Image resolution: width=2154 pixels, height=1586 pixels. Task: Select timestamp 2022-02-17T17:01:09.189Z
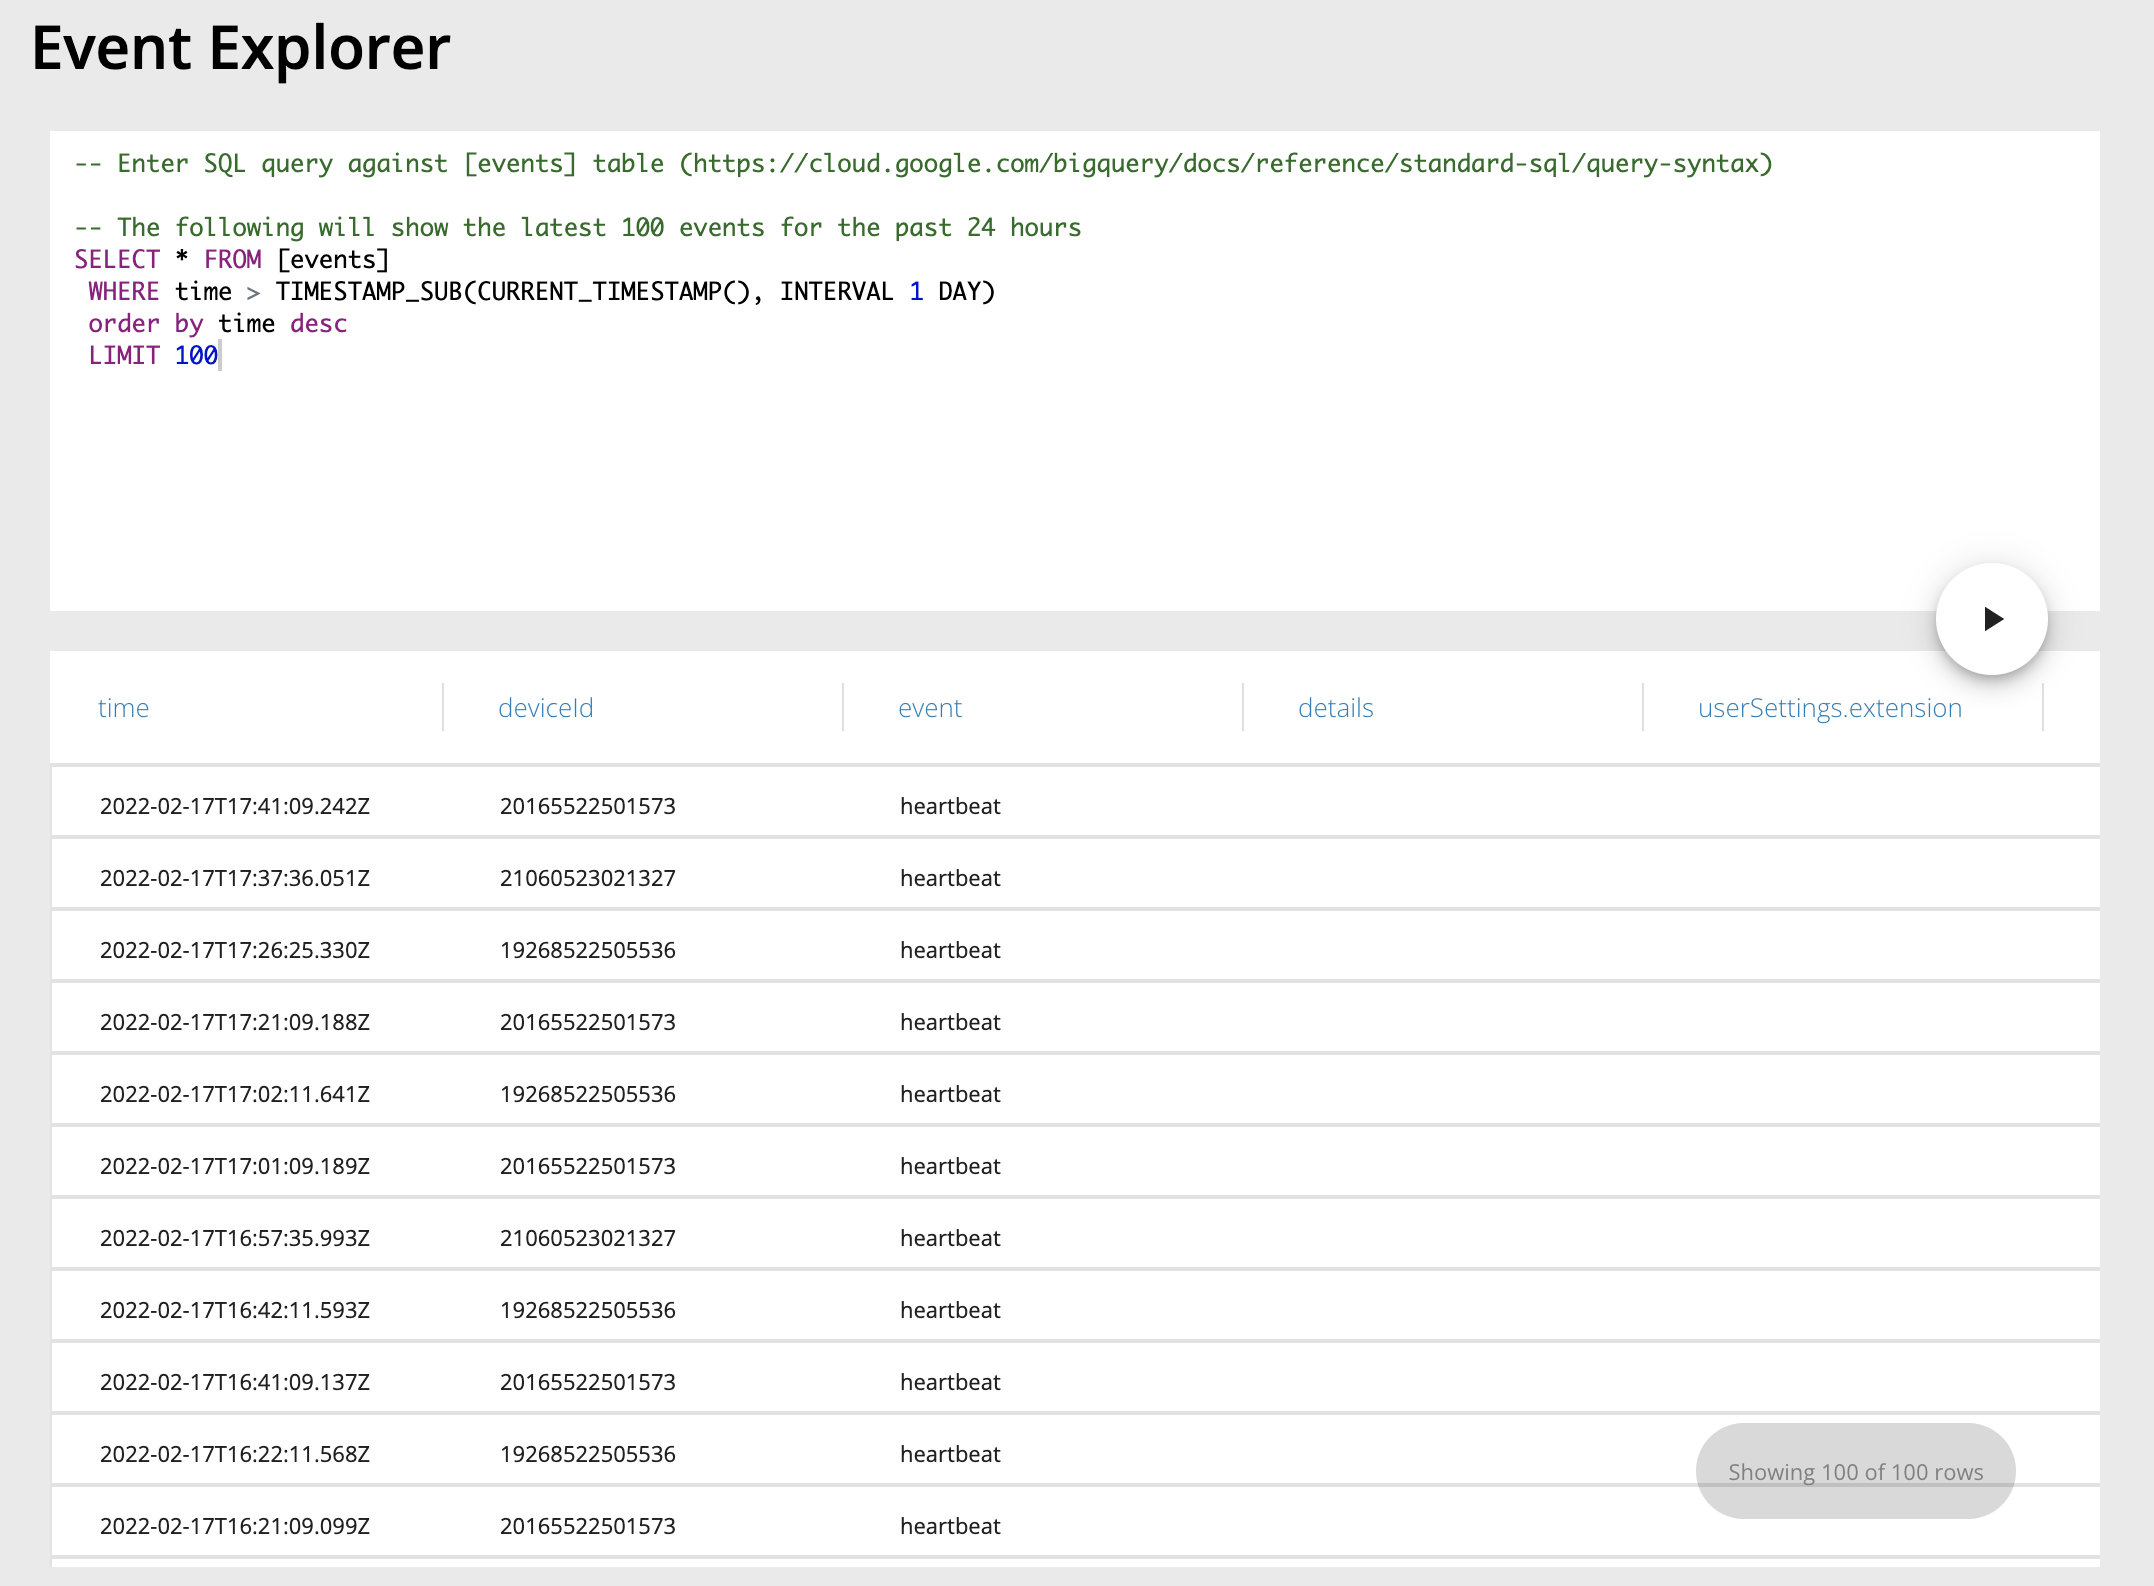coord(235,1166)
